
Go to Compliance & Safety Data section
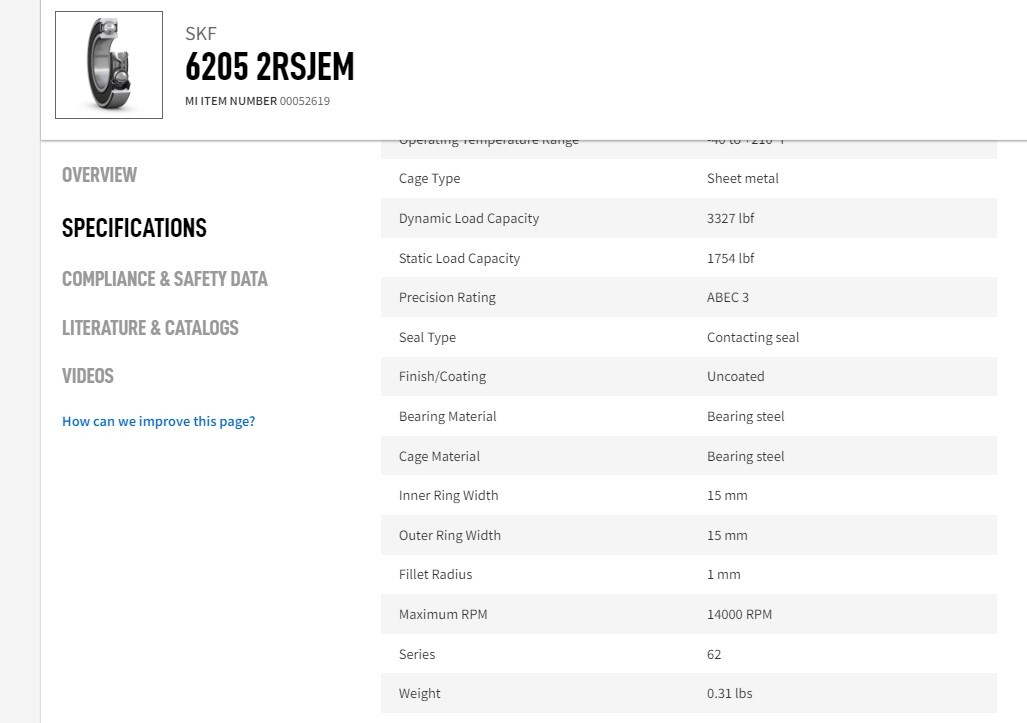165,279
